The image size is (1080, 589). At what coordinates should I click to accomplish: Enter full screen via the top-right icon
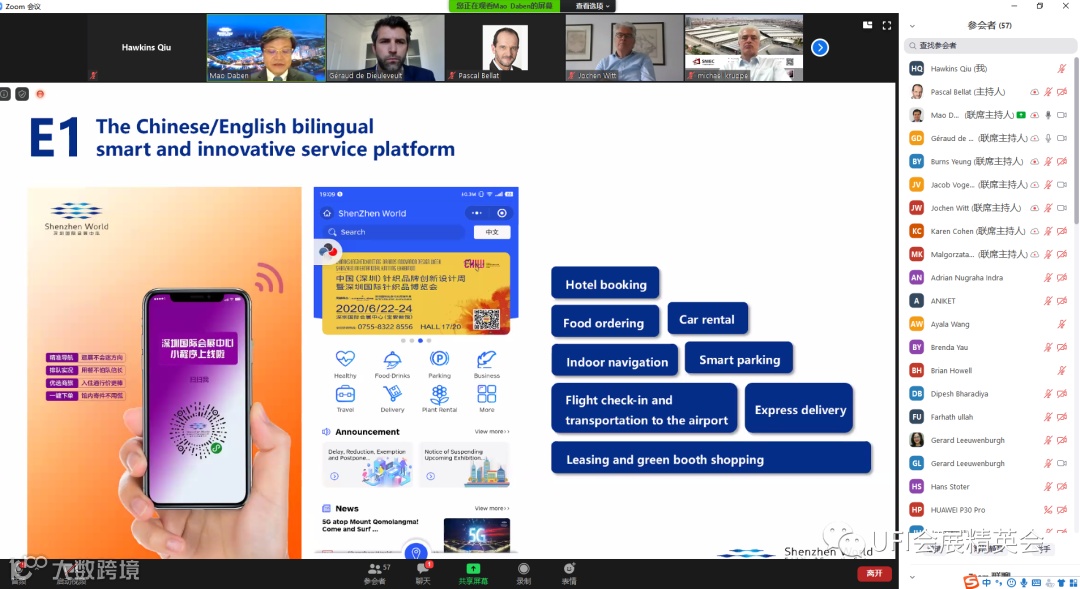pos(886,25)
